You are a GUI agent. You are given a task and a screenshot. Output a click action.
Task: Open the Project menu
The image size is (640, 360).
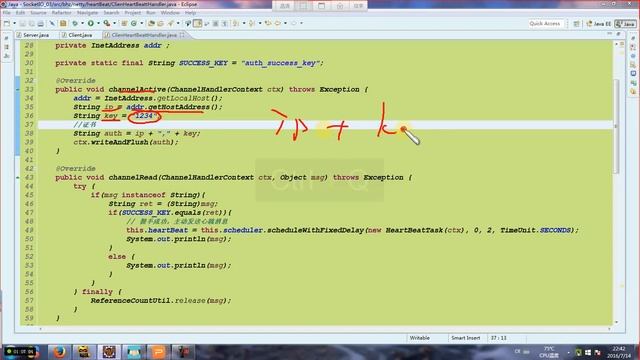pyautogui.click(x=133, y=13)
